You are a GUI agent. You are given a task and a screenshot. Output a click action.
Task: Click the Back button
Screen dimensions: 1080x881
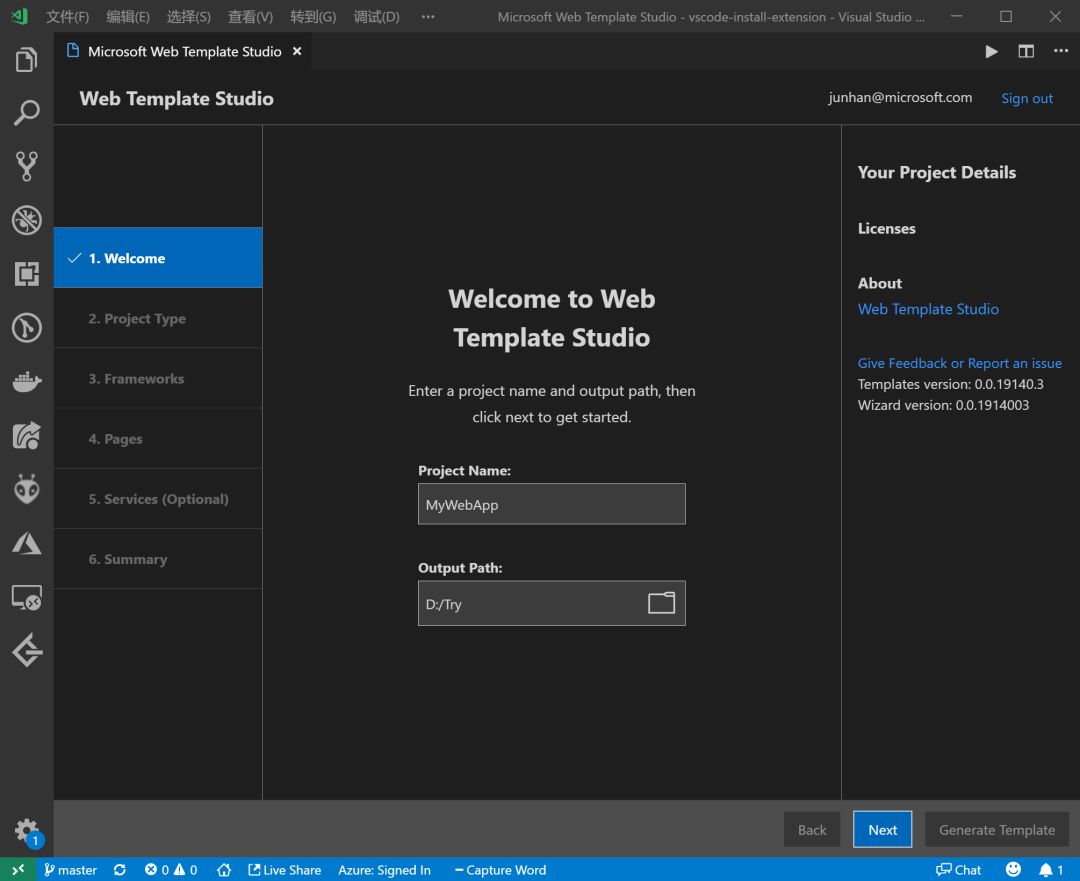click(811, 830)
